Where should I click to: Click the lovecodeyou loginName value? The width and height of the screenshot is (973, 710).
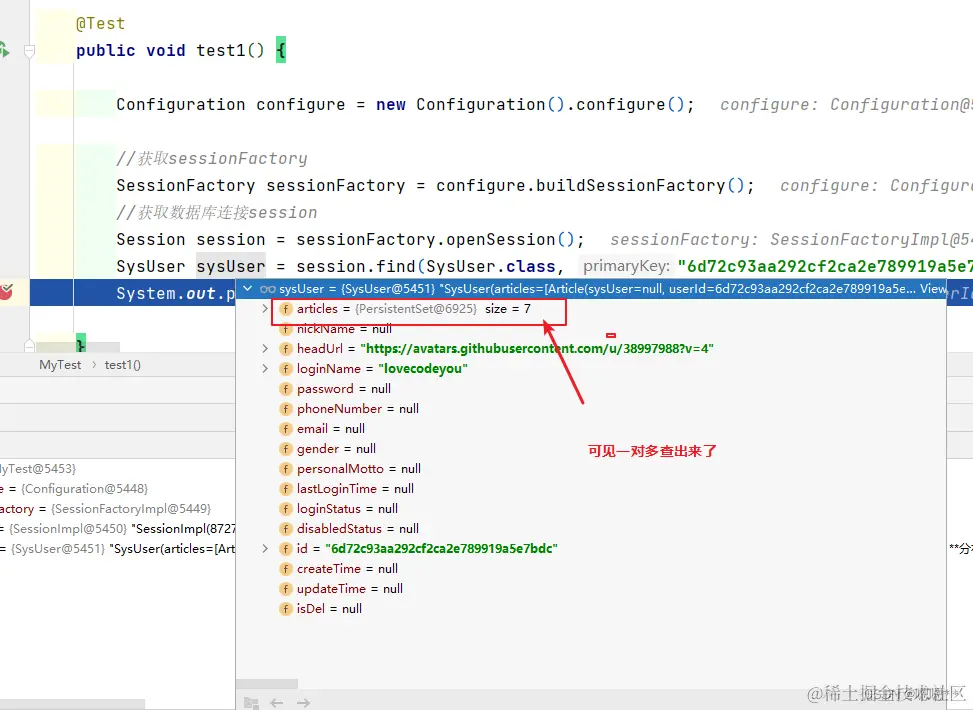pyautogui.click(x=423, y=369)
